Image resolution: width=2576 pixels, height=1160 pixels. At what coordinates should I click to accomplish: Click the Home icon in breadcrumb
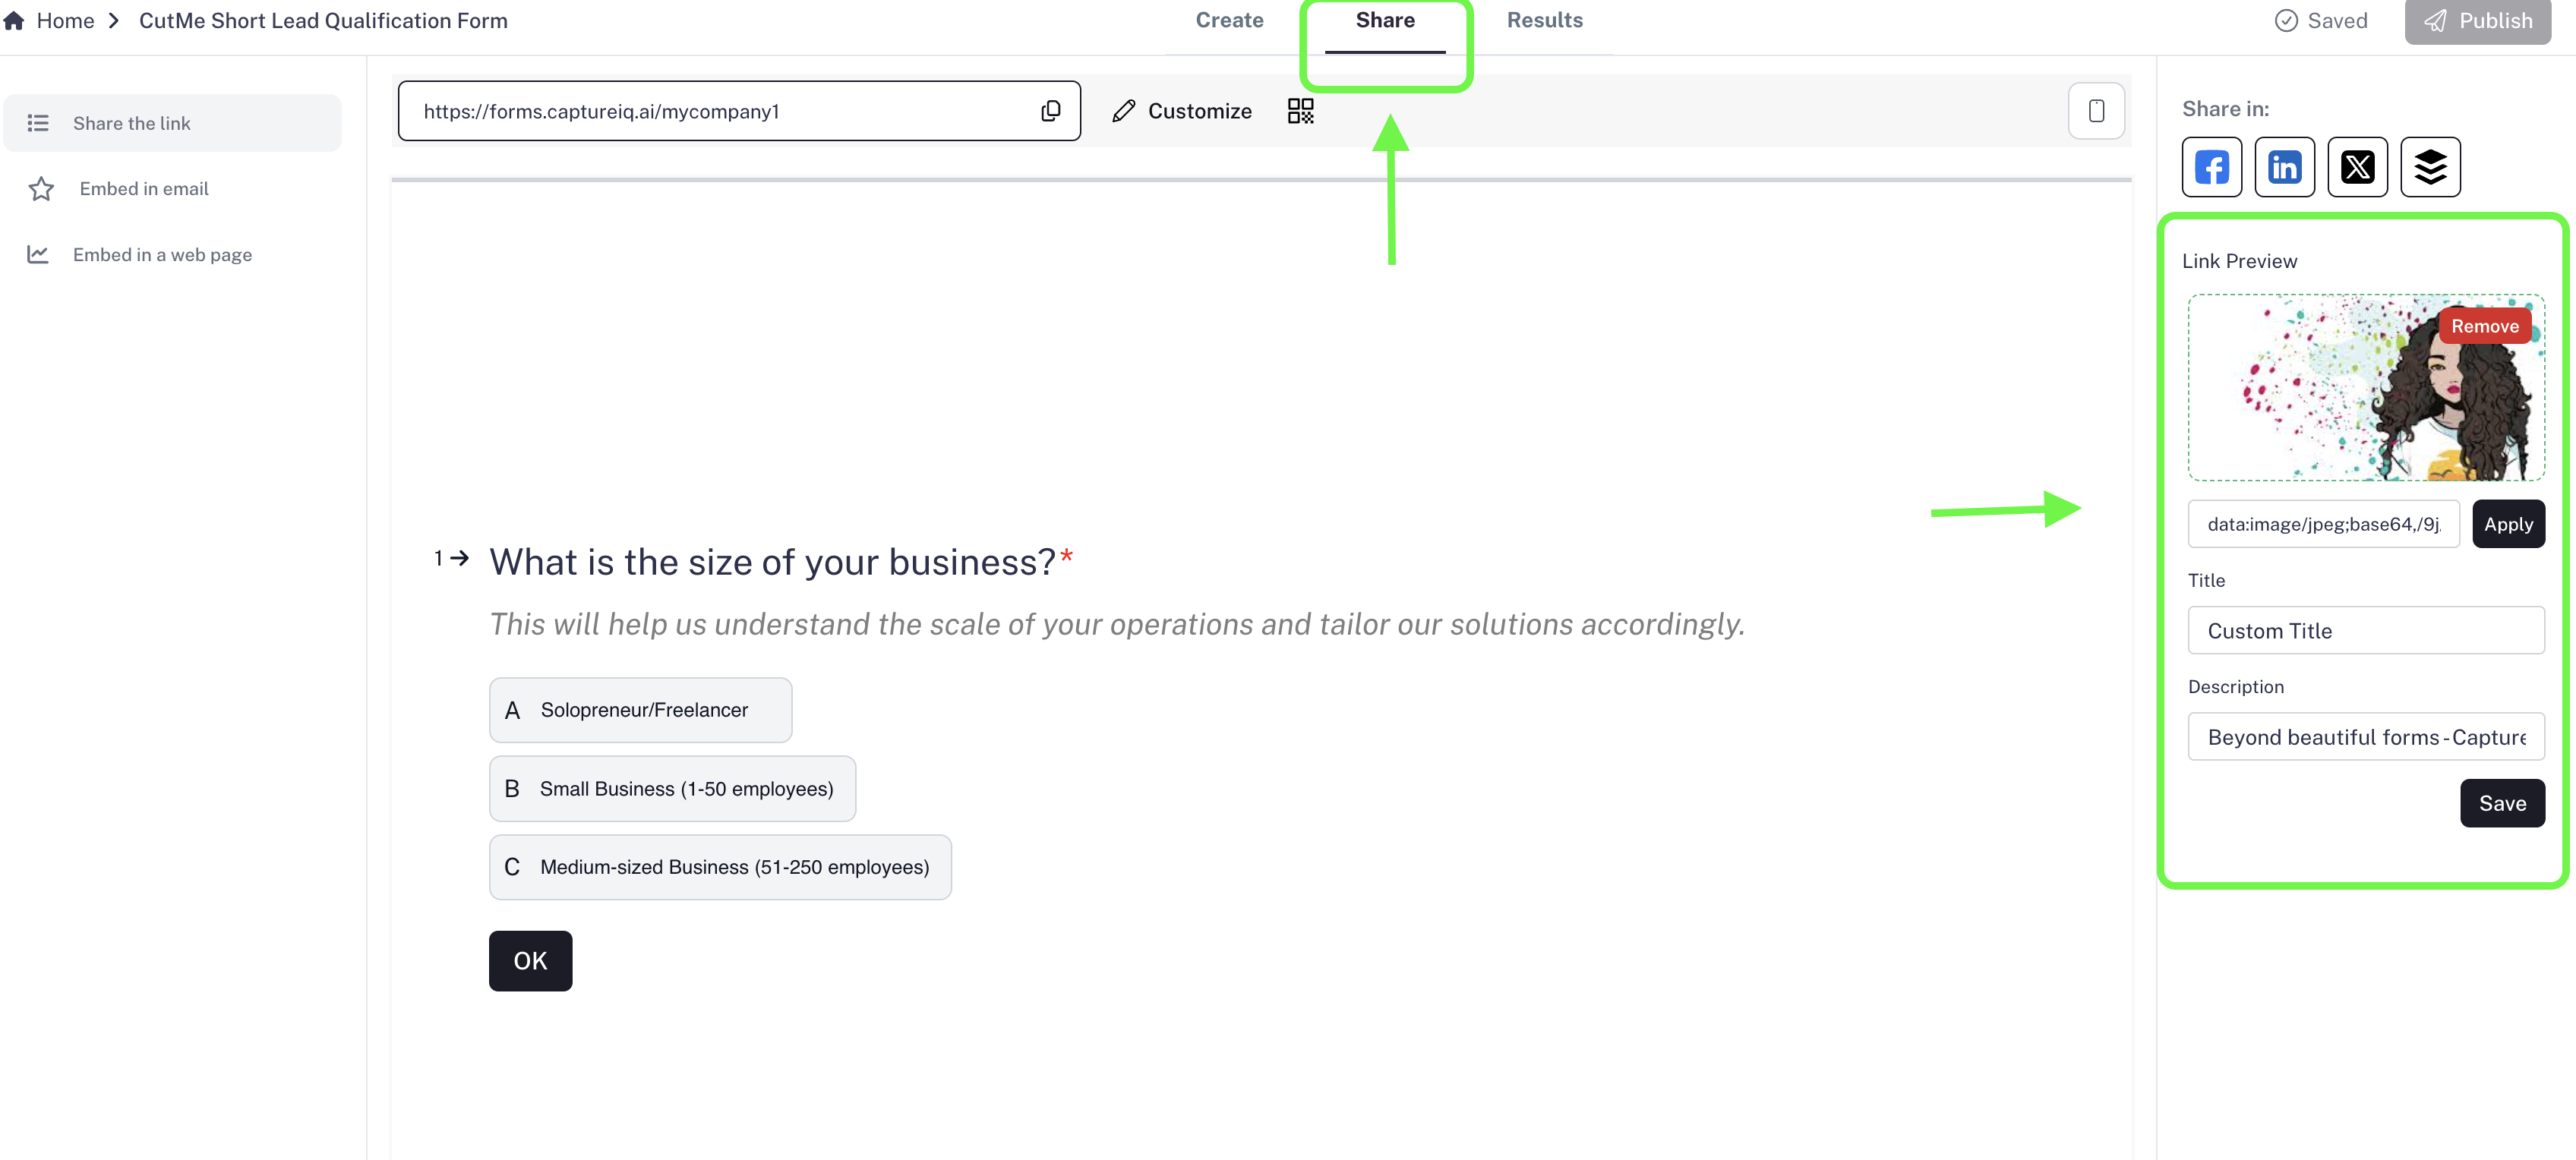tap(14, 20)
